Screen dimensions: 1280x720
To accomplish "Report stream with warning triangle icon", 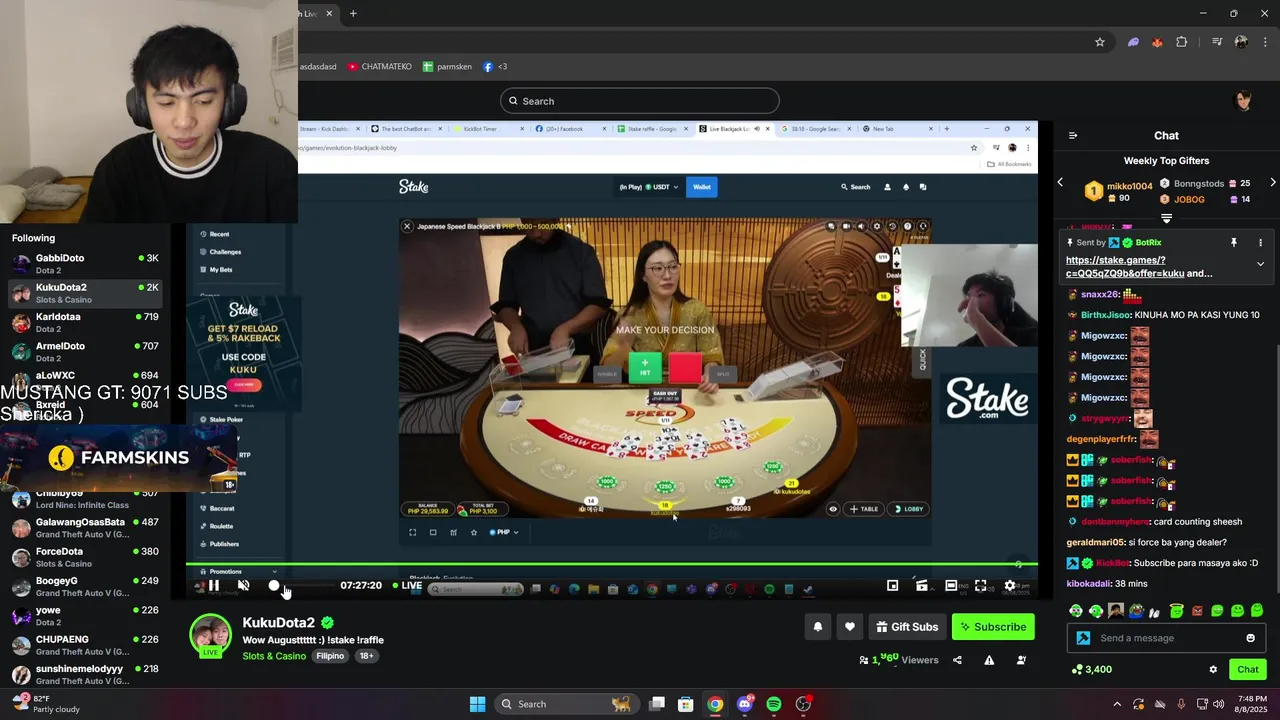I will [x=989, y=660].
